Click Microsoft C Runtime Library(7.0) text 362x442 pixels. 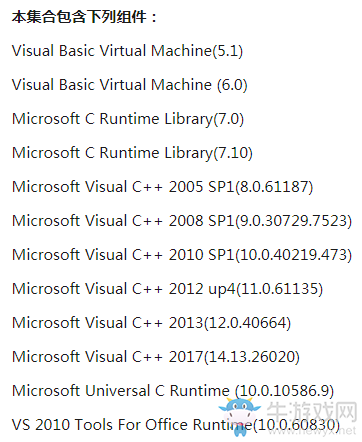point(128,119)
